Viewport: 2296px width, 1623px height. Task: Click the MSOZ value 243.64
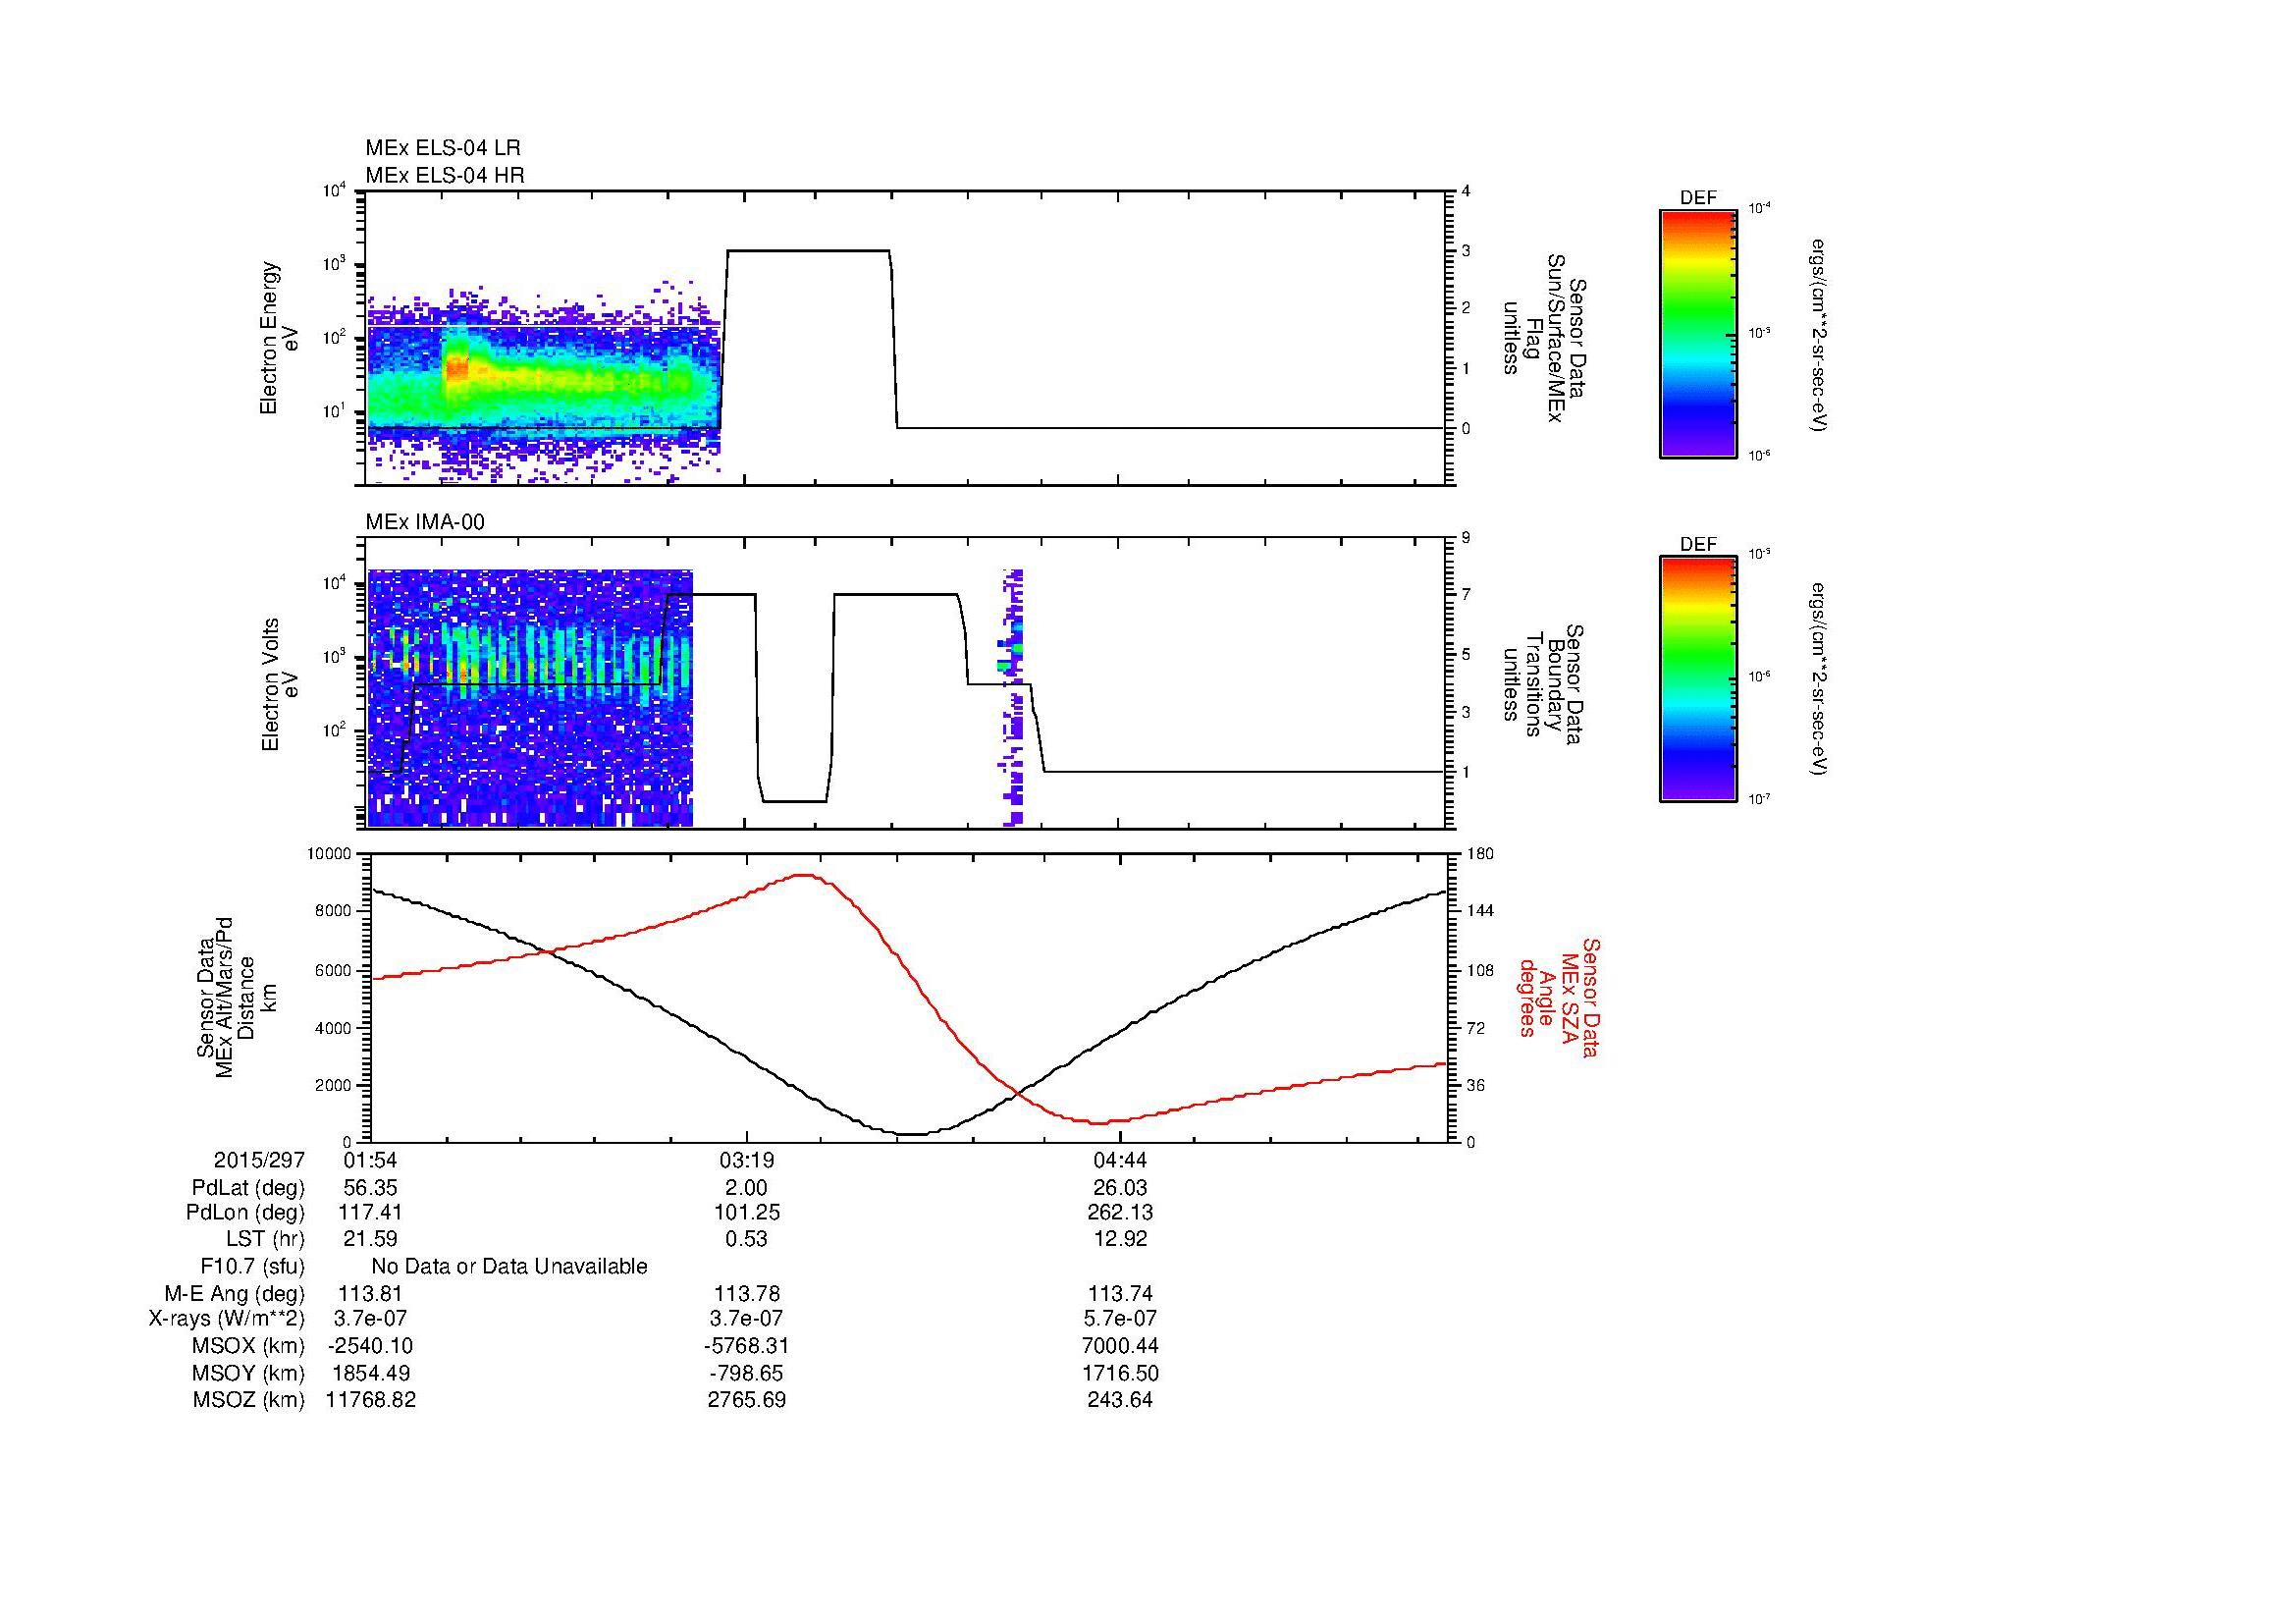[x=1120, y=1400]
